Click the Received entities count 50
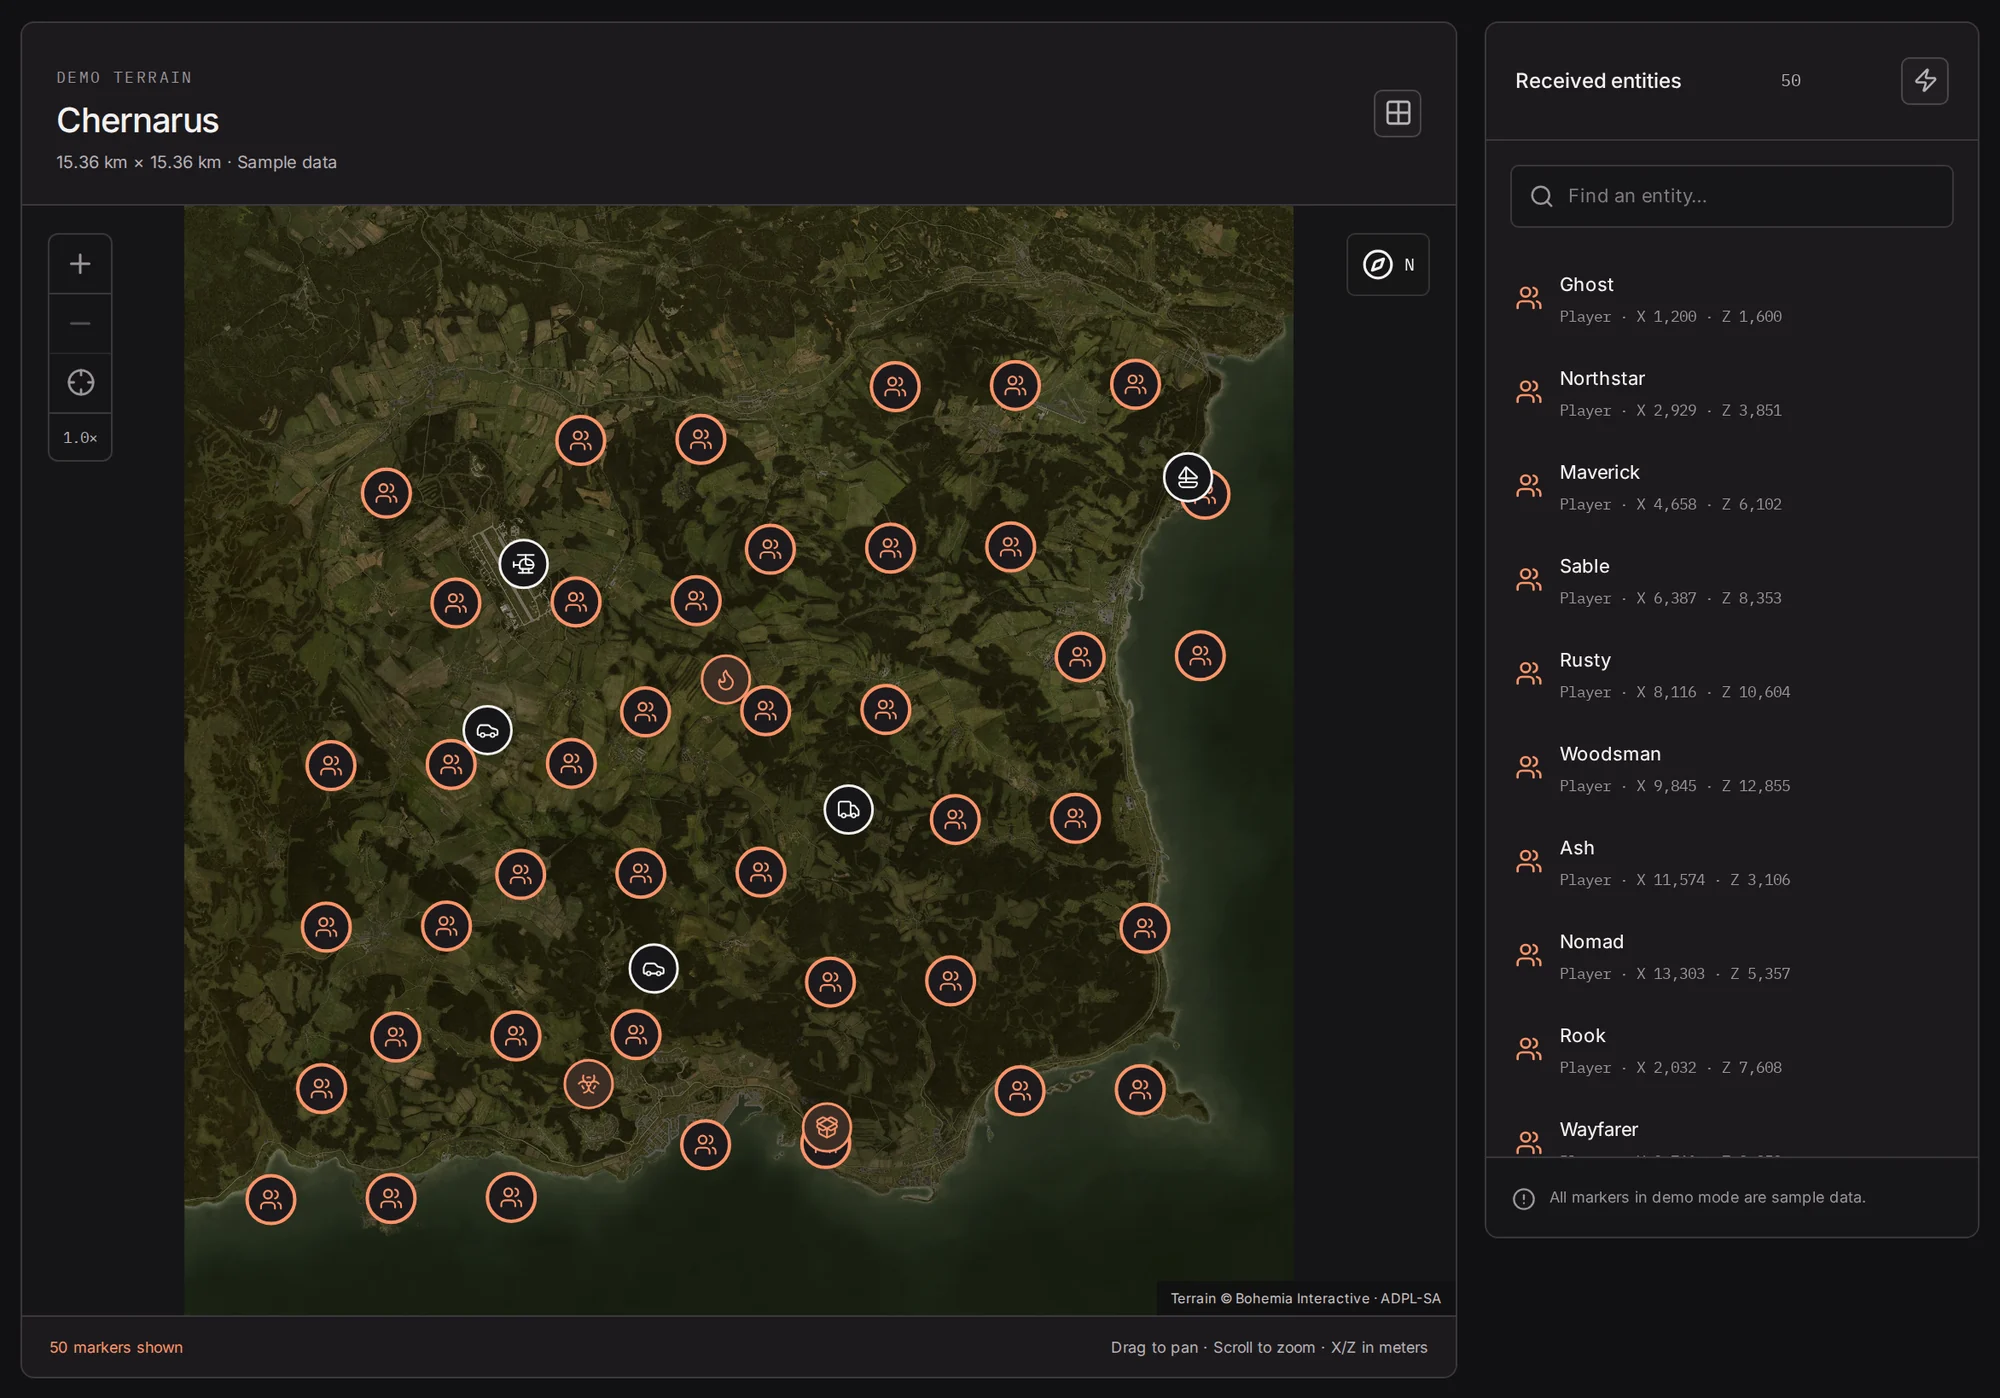The height and width of the screenshot is (1398, 2000). click(x=1790, y=81)
